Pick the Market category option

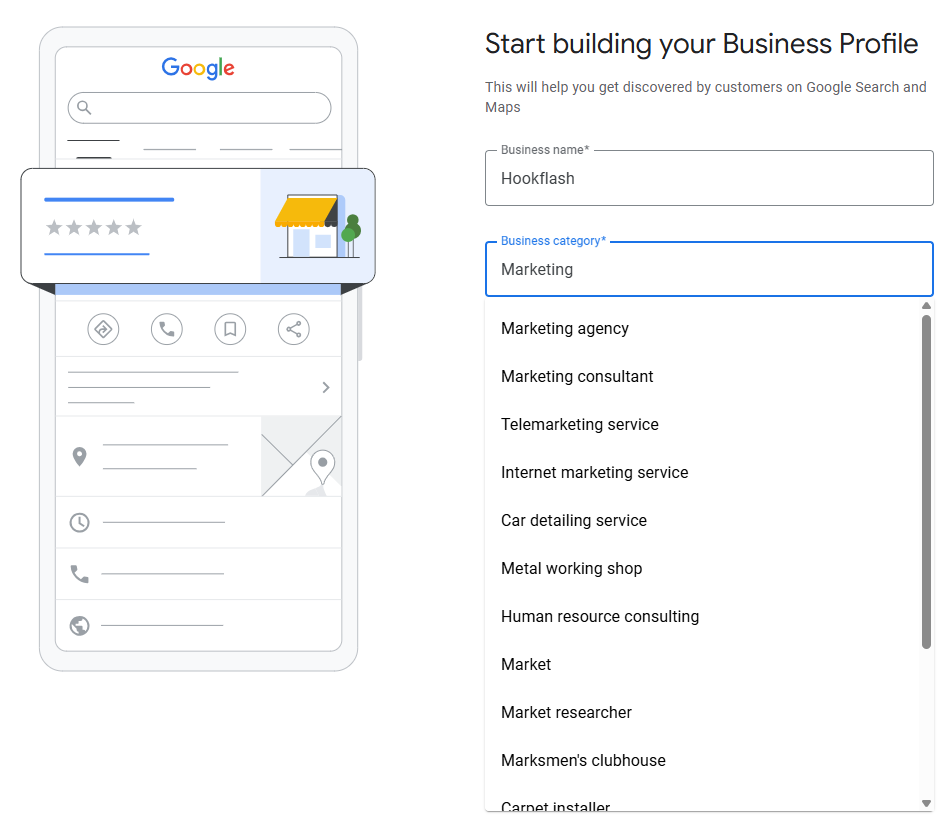(704, 664)
